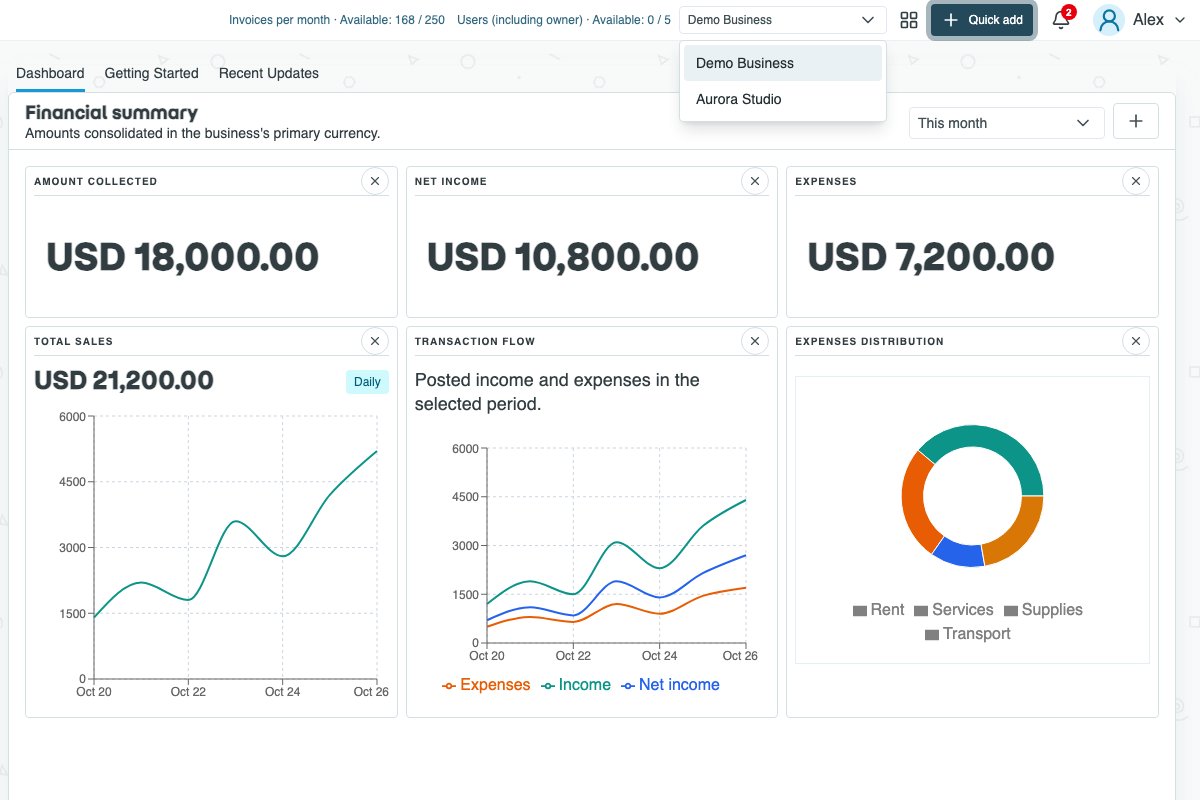This screenshot has width=1200, height=800.
Task: Click the USD 7,200.00 expenses value
Action: coord(931,257)
